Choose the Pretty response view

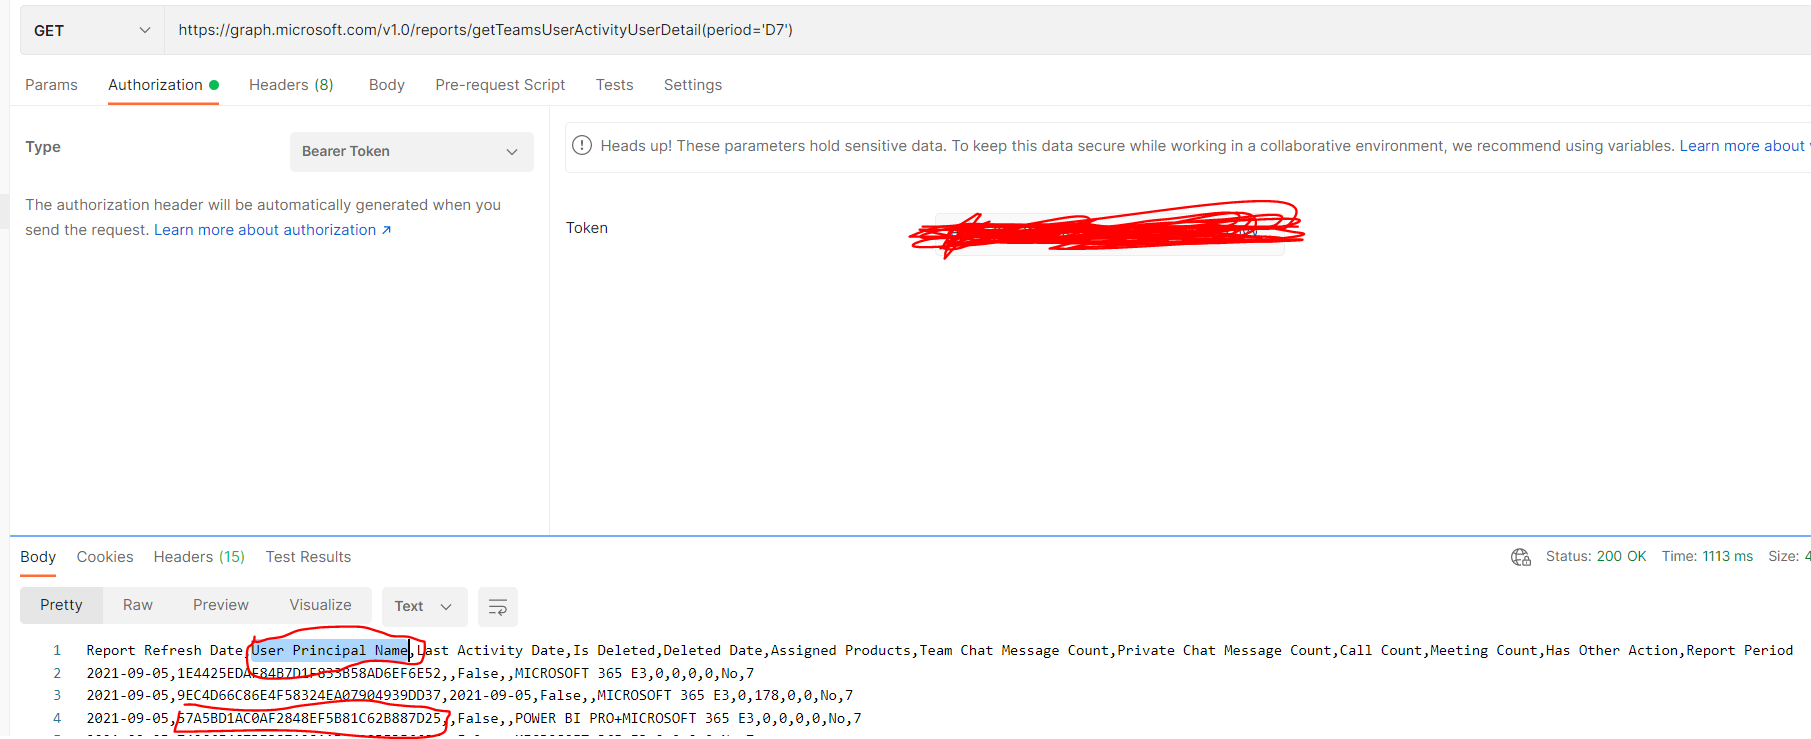point(61,605)
